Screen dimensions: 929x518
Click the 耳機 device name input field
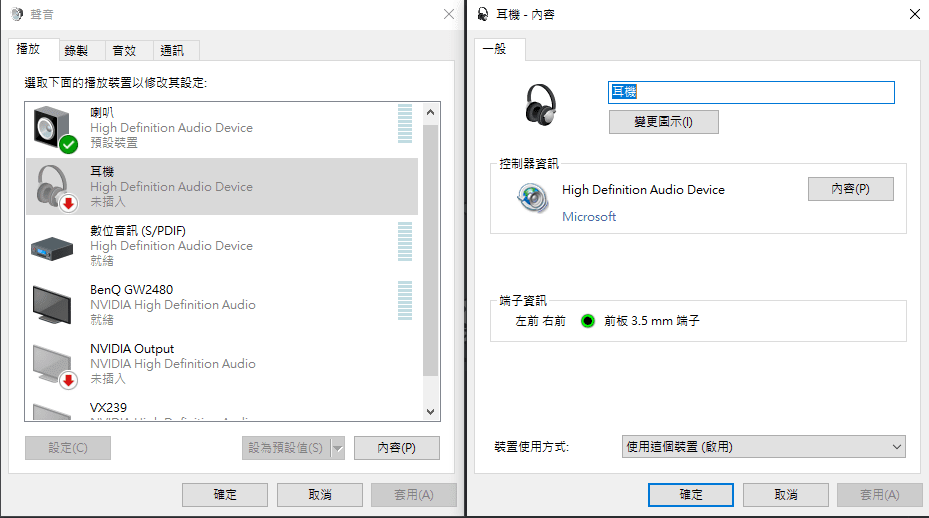[x=751, y=92]
